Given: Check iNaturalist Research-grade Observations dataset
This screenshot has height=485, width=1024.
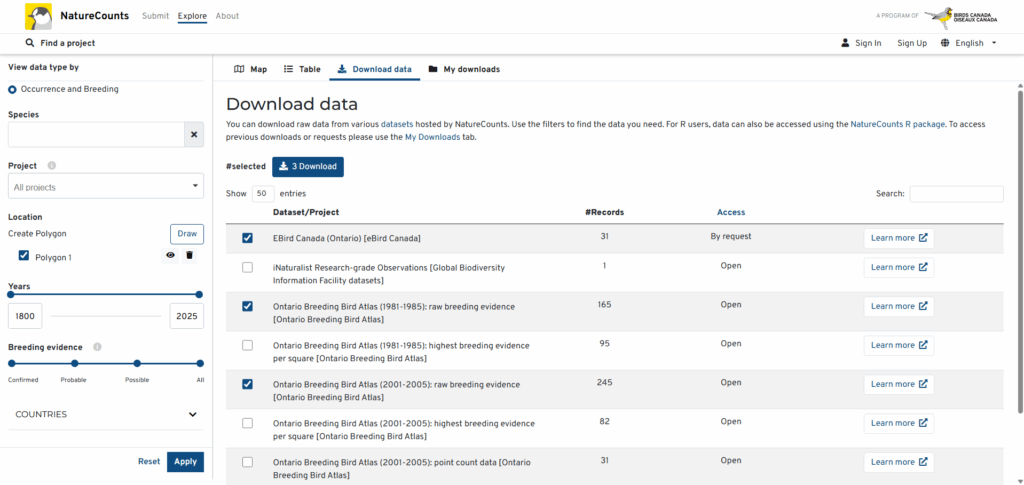Looking at the screenshot, I should (248, 267).
